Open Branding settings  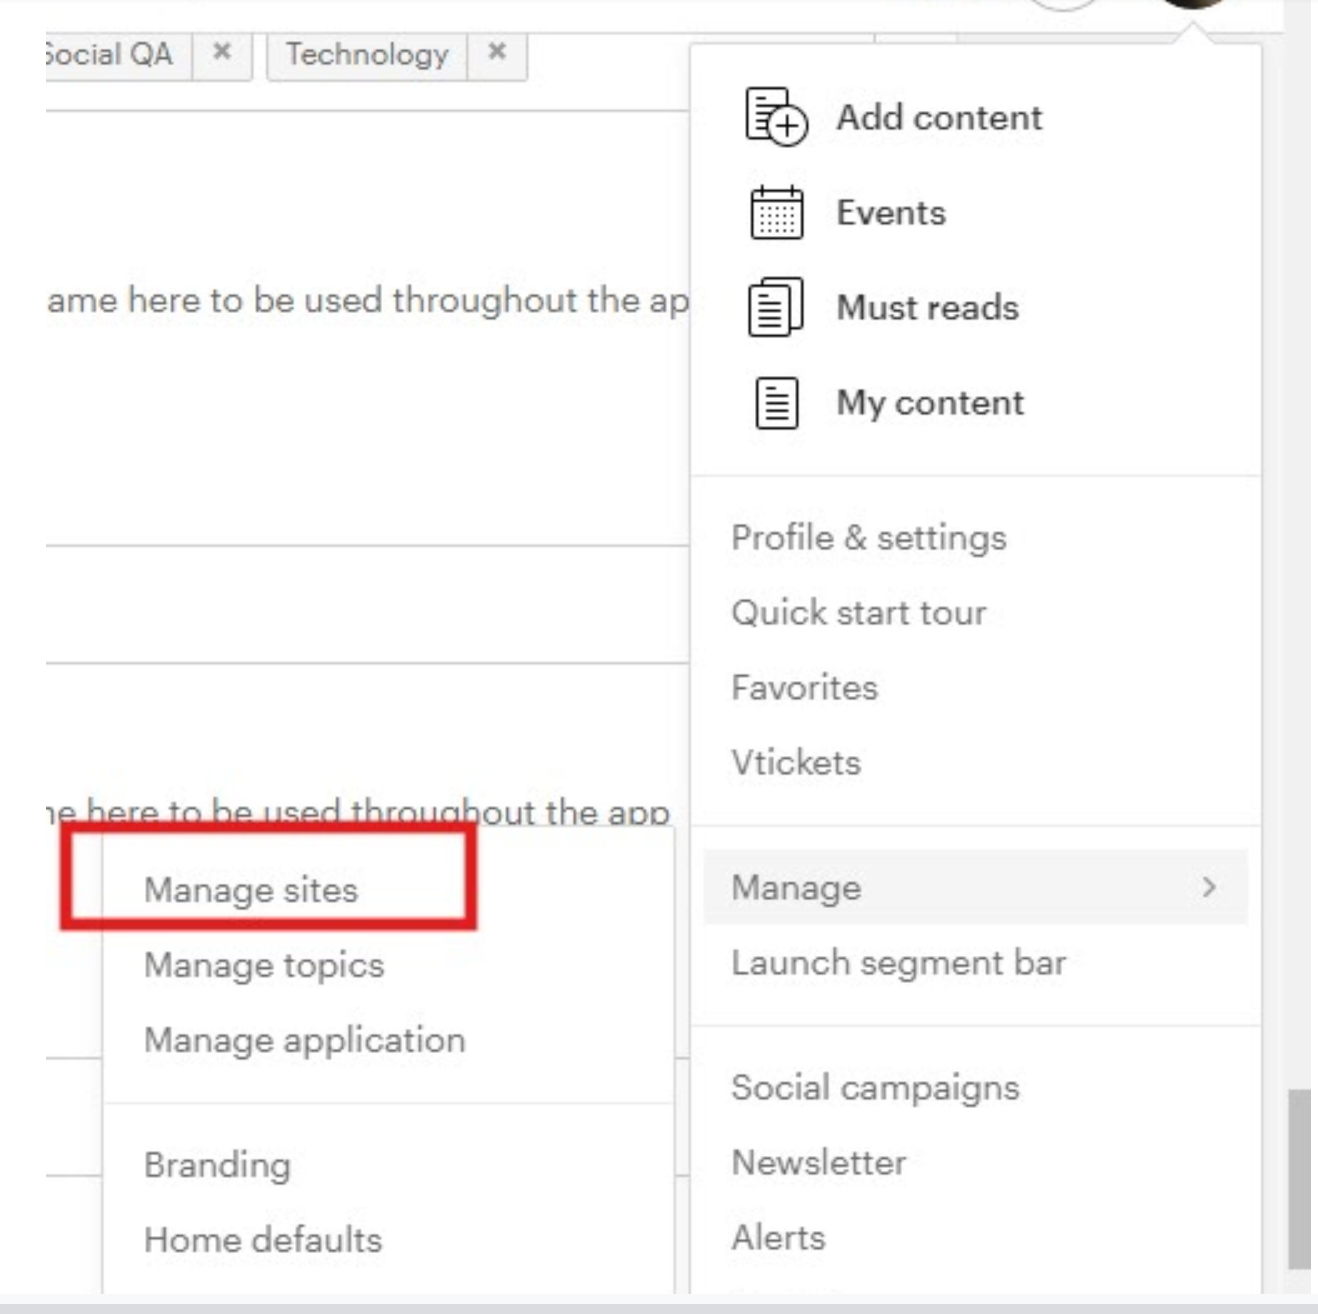click(218, 1165)
